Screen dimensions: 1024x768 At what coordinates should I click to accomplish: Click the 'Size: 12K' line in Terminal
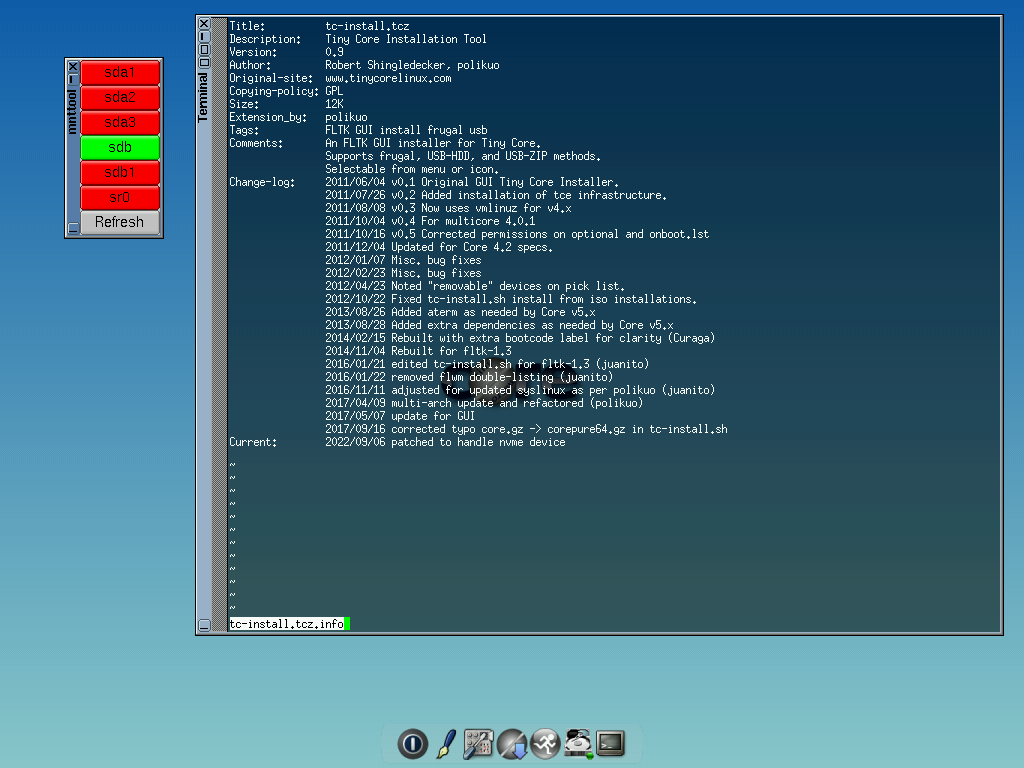click(286, 104)
